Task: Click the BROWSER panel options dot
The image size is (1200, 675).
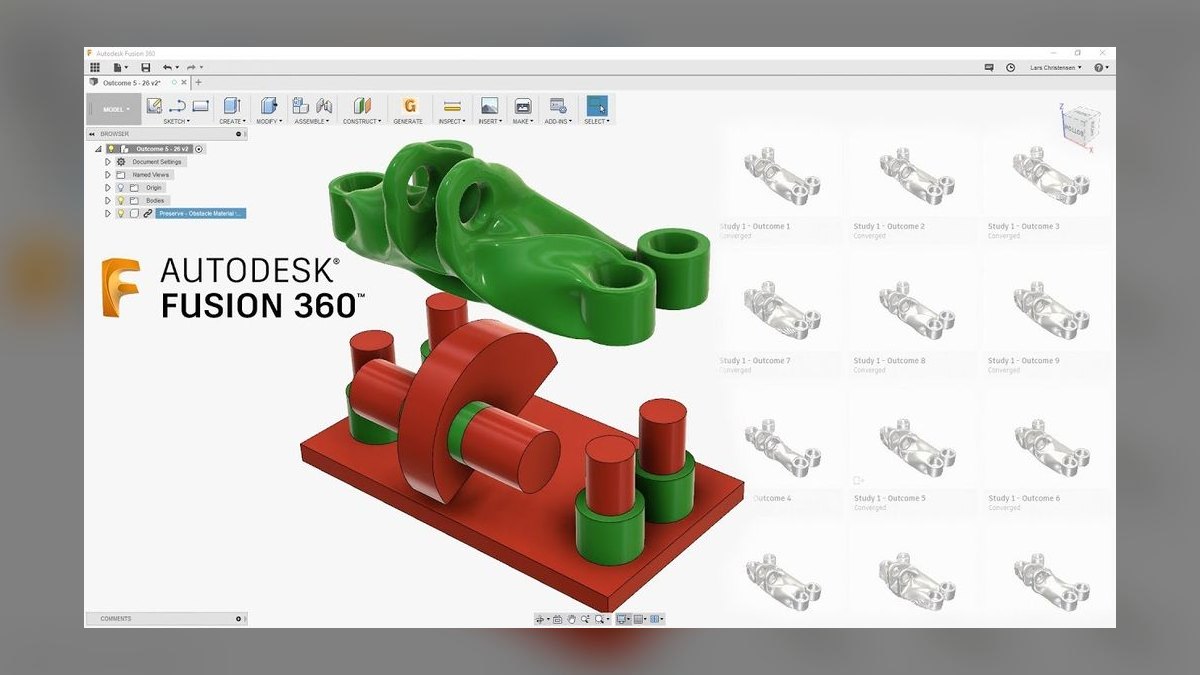Action: coord(238,134)
